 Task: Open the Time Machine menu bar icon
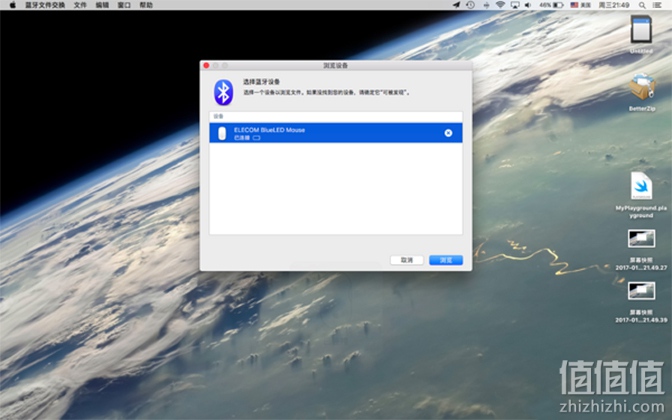(470, 5)
